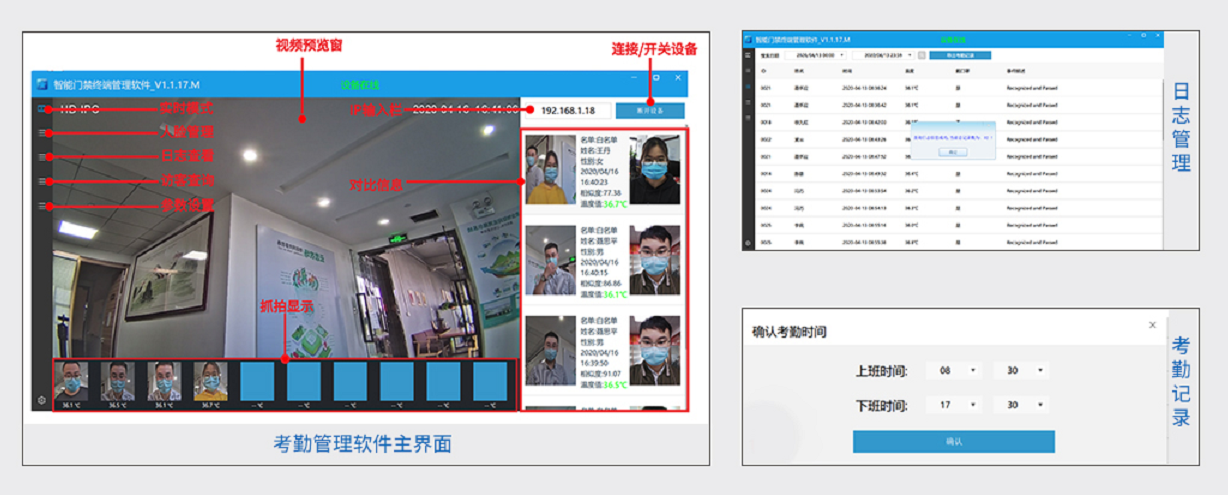Open the face management (人脸管理) sidebar icon
This screenshot has width=1228, height=495.
42,132
